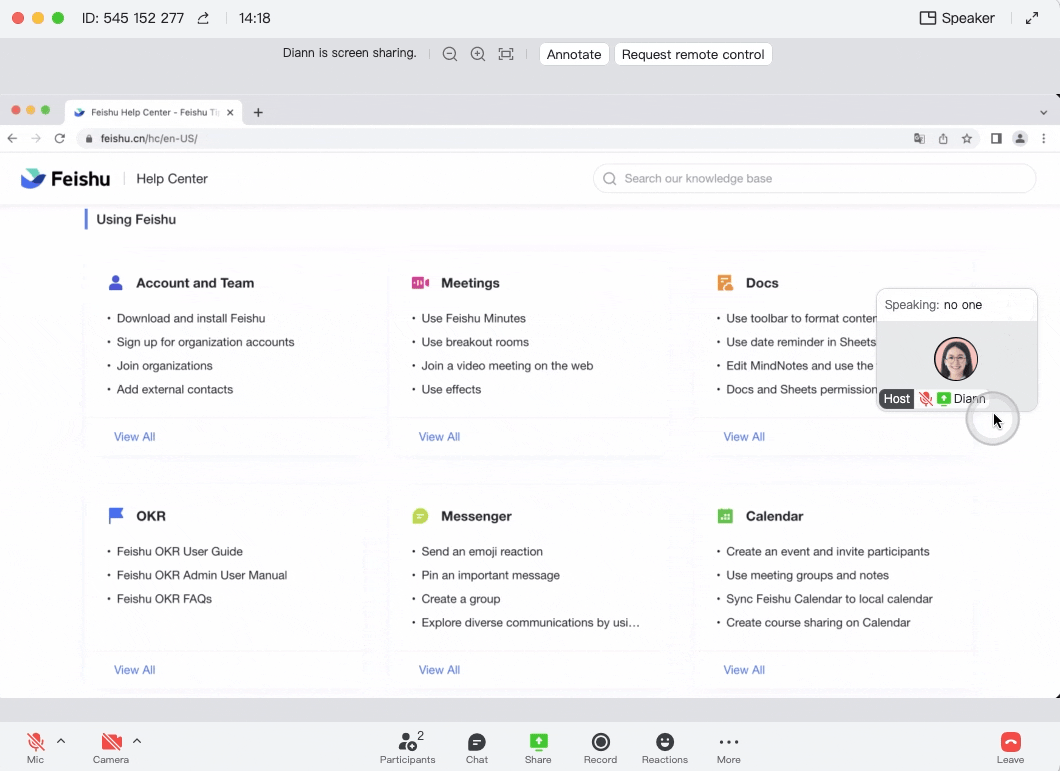Start recording the meeting
The image size is (1060, 771).
(600, 747)
